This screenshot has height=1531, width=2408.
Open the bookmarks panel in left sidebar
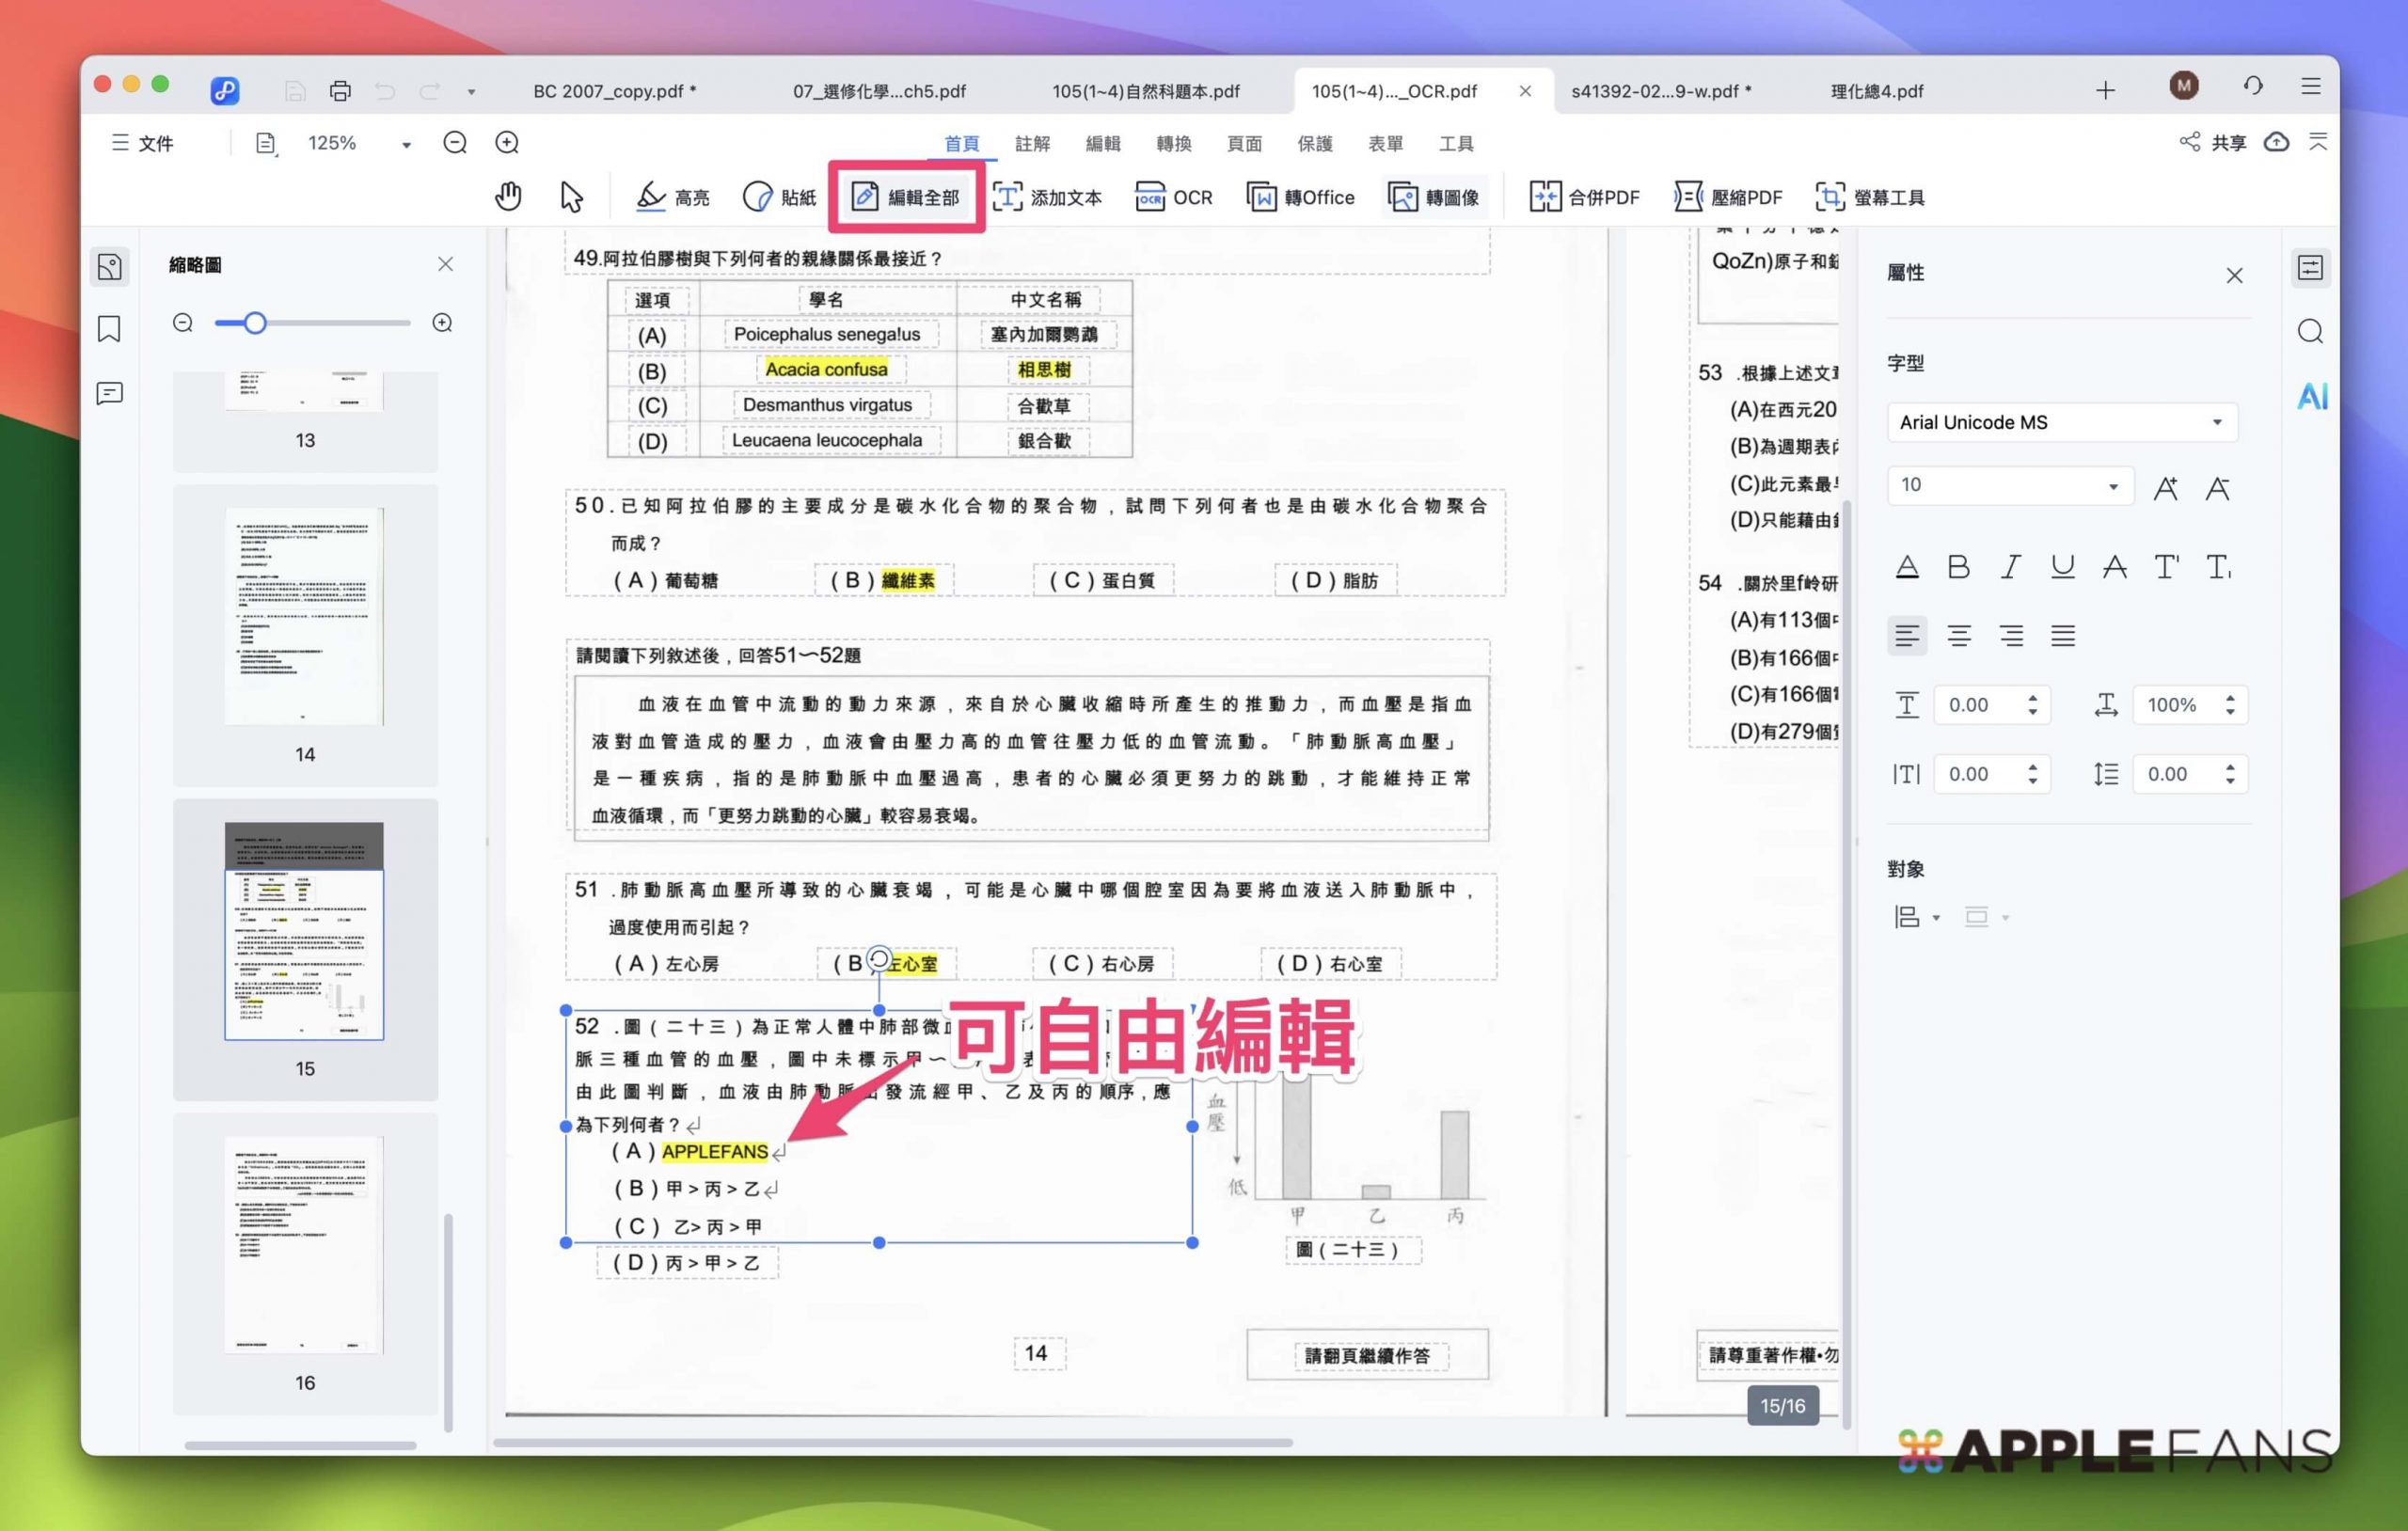coord(109,329)
